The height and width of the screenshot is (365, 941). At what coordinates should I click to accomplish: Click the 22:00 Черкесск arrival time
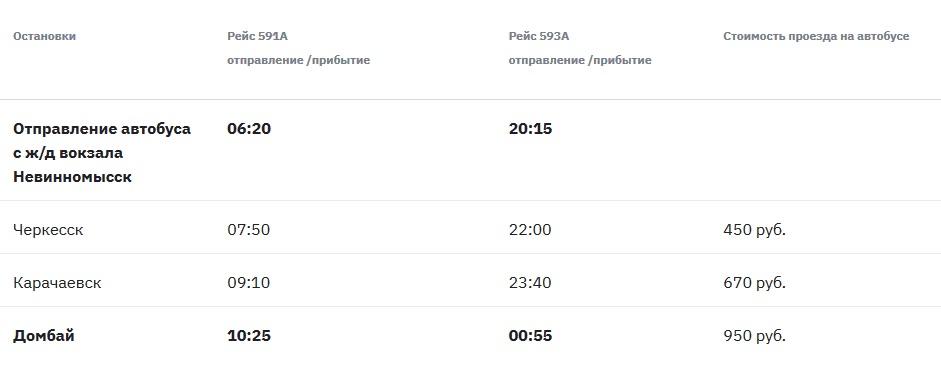coord(530,230)
